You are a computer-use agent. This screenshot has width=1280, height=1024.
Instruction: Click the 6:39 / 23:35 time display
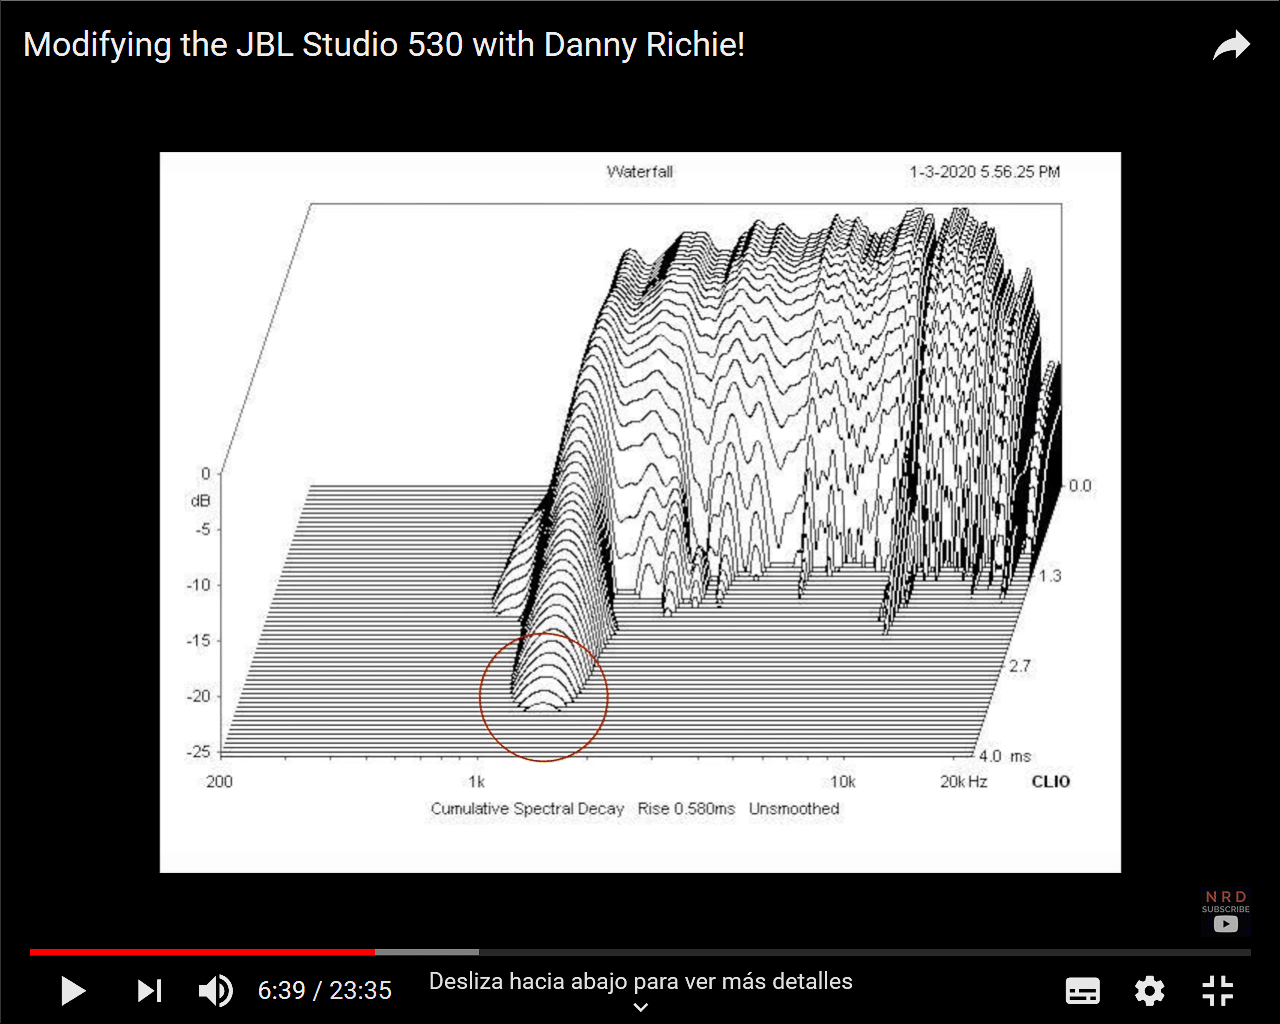325,991
